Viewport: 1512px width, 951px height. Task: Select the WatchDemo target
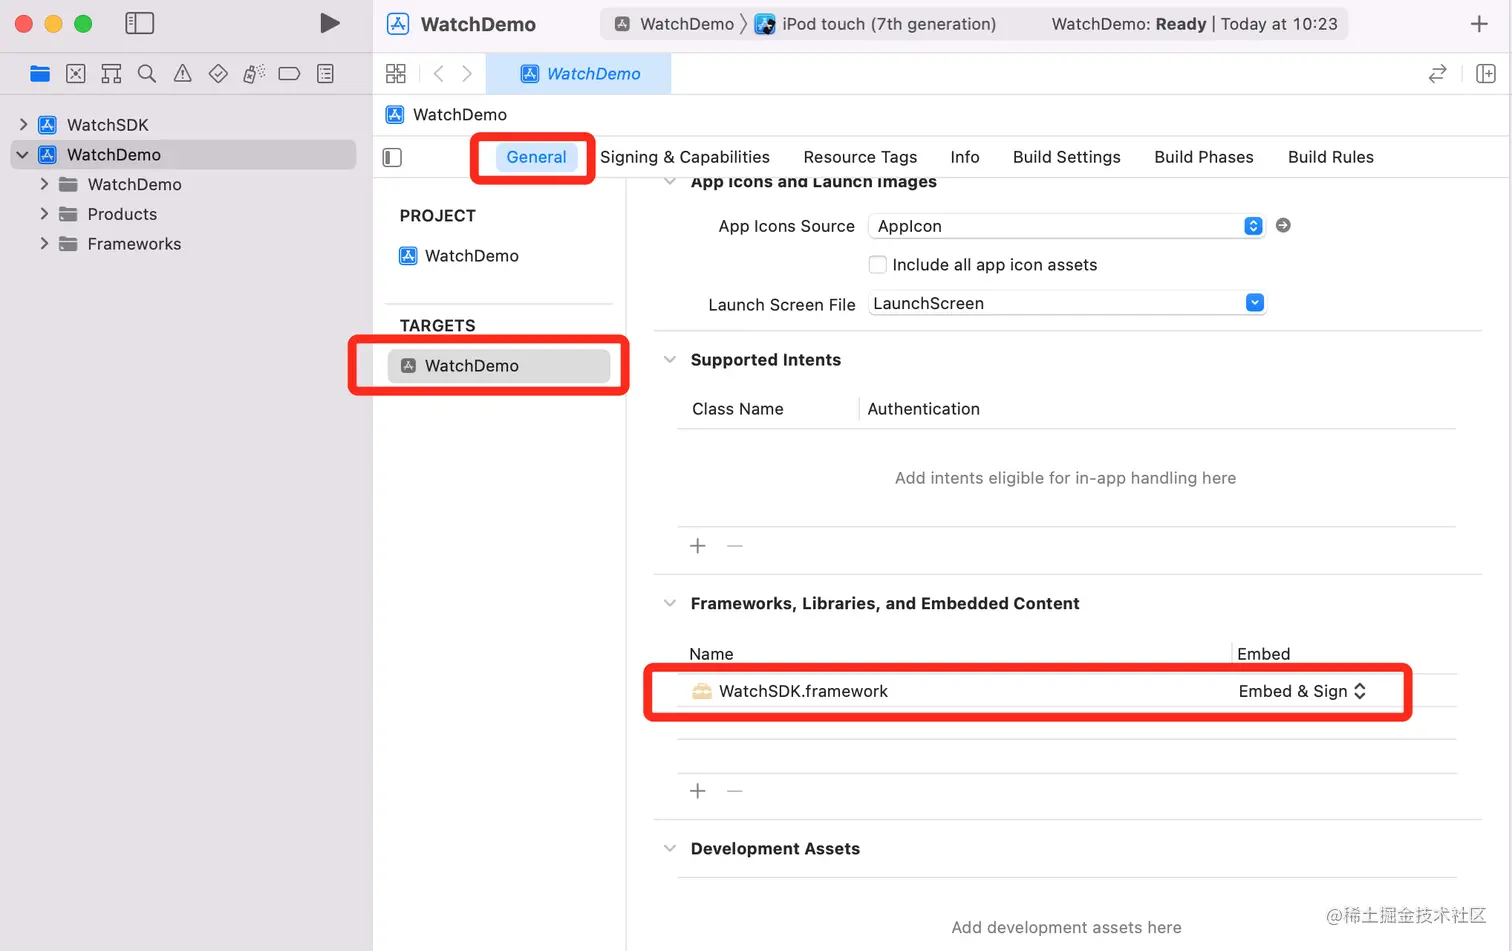tap(499, 366)
